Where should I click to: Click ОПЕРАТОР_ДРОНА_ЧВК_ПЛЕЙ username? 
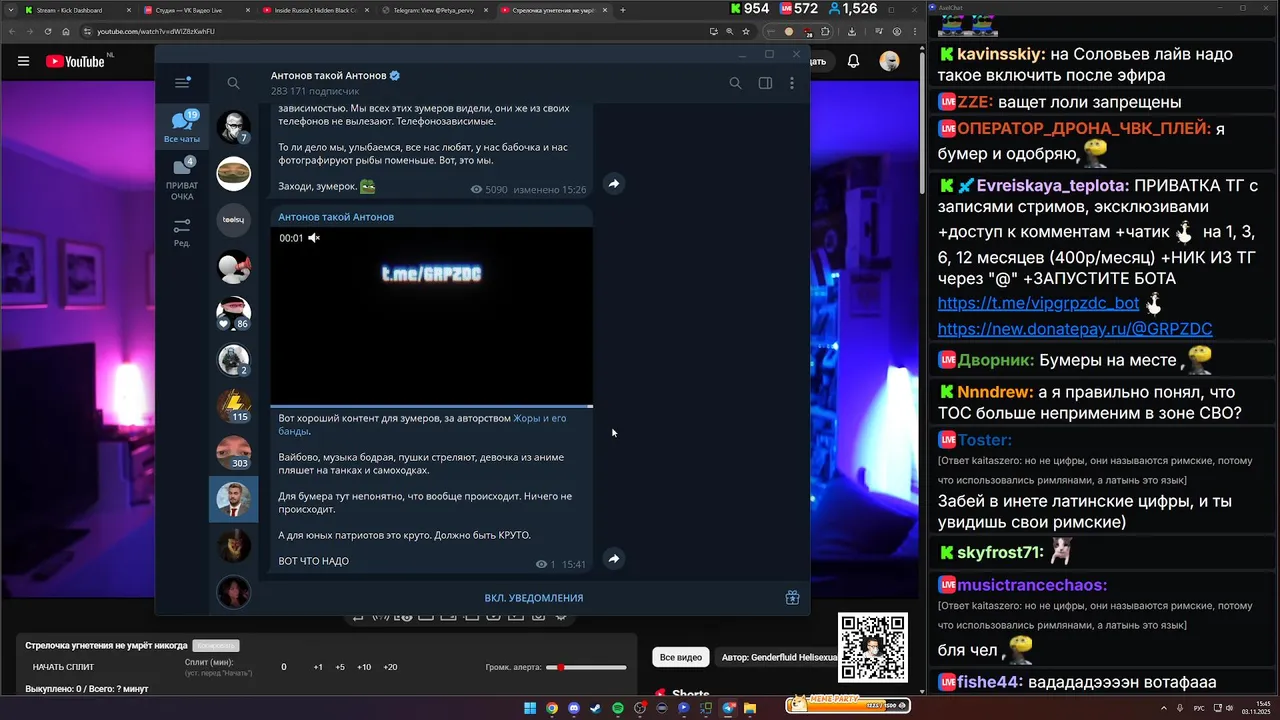[1084, 129]
